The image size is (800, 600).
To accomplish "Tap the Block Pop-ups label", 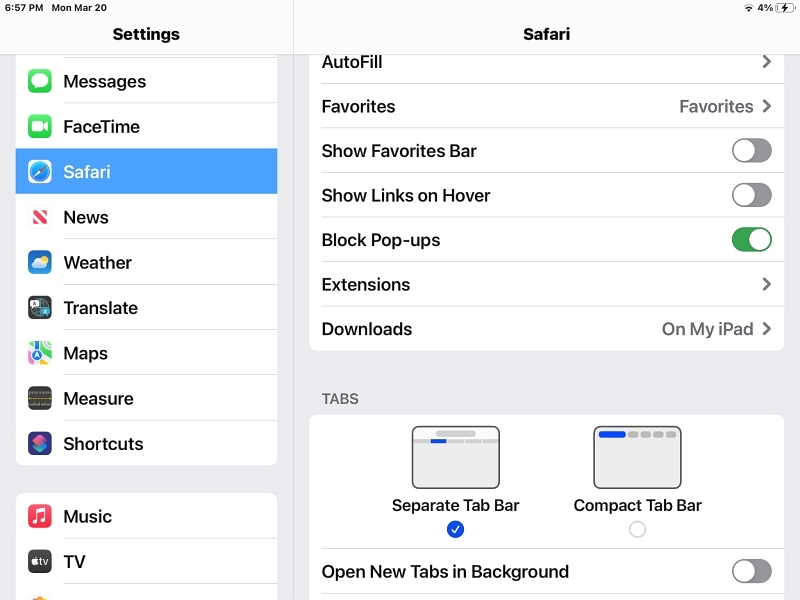I will (x=381, y=240).
